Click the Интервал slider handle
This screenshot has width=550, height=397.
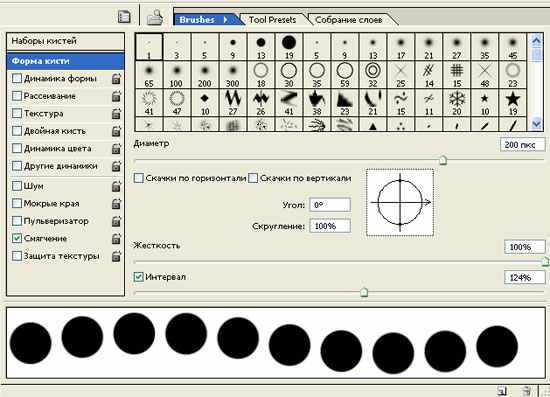tap(364, 292)
